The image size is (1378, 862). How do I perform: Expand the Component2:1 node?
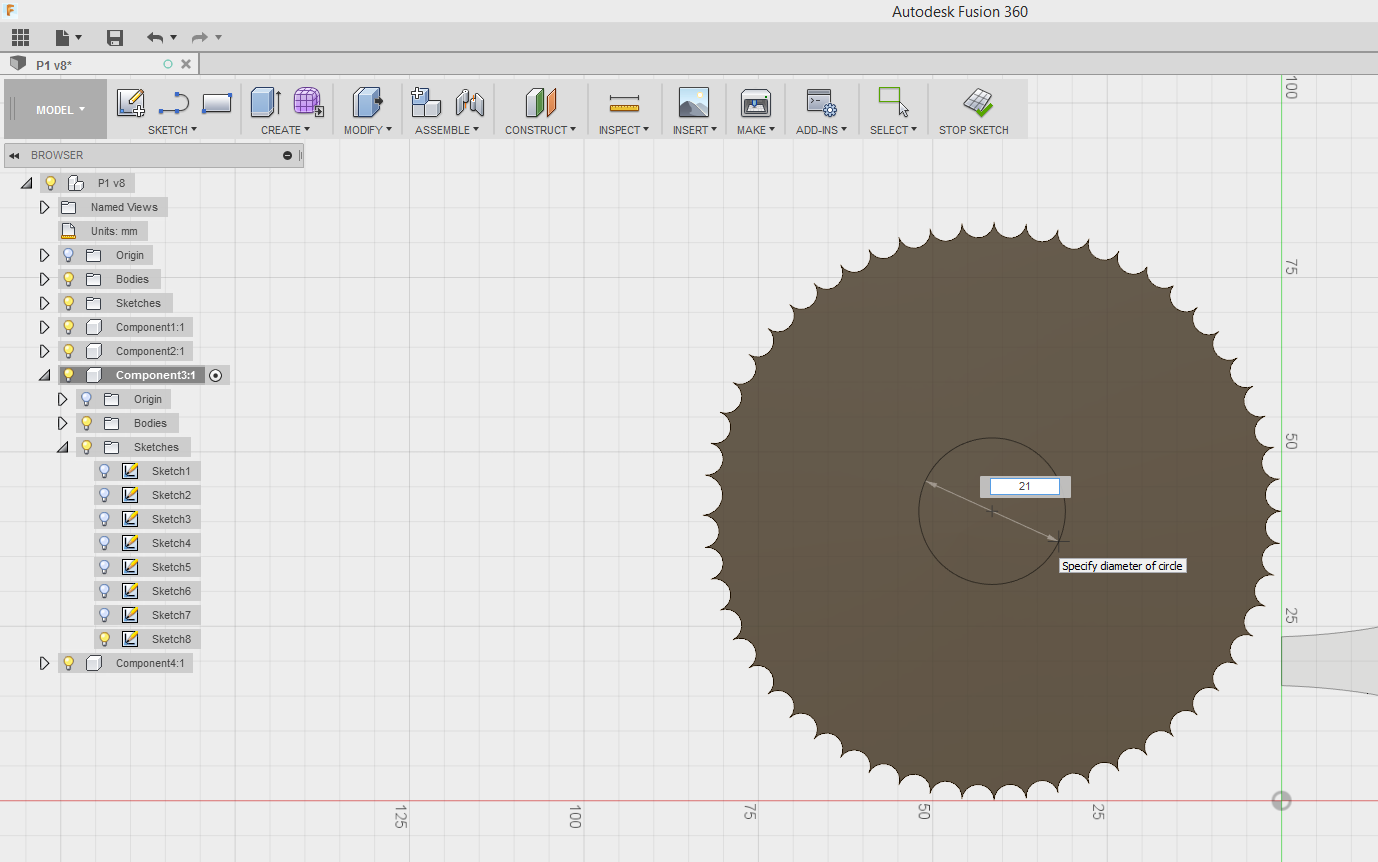click(x=44, y=351)
